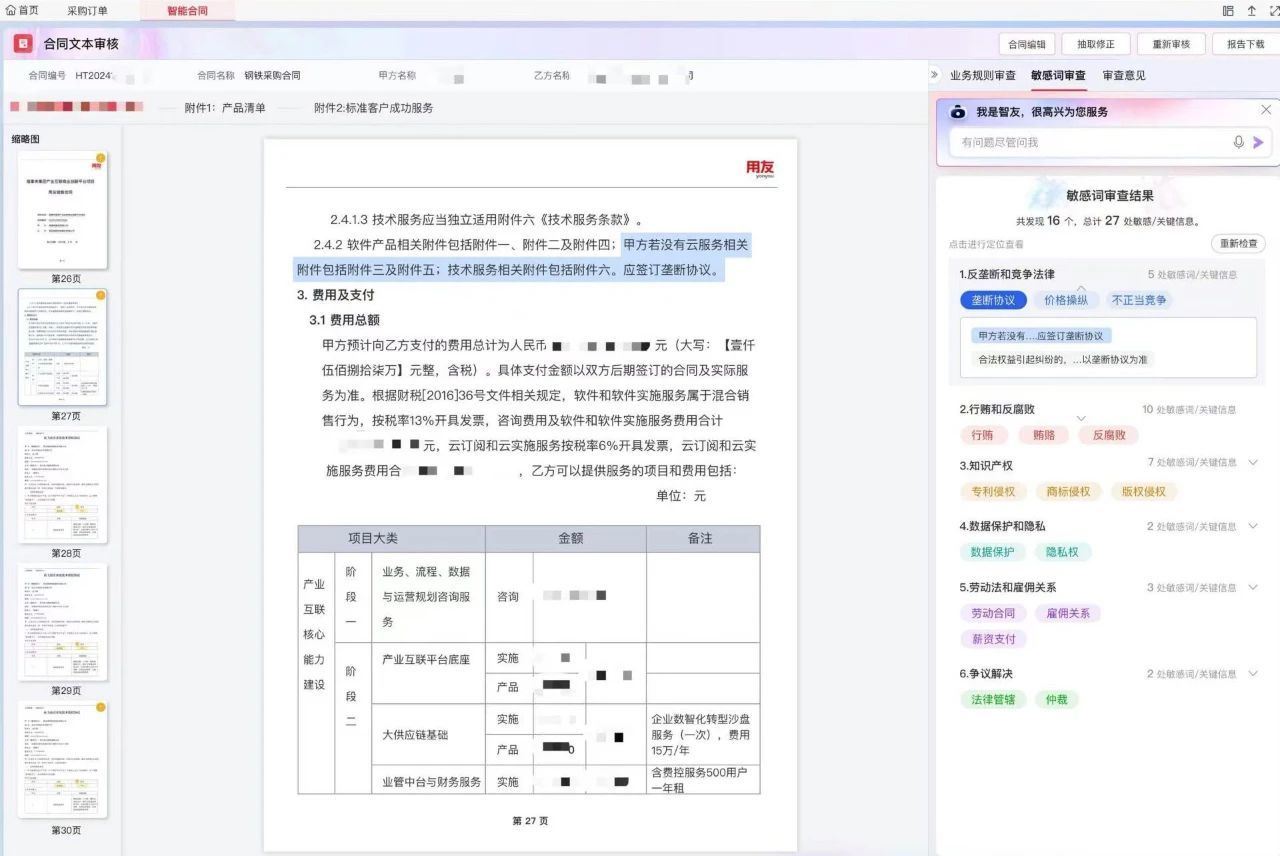Open the 审查意见 tab
The image size is (1280, 856).
(1124, 75)
